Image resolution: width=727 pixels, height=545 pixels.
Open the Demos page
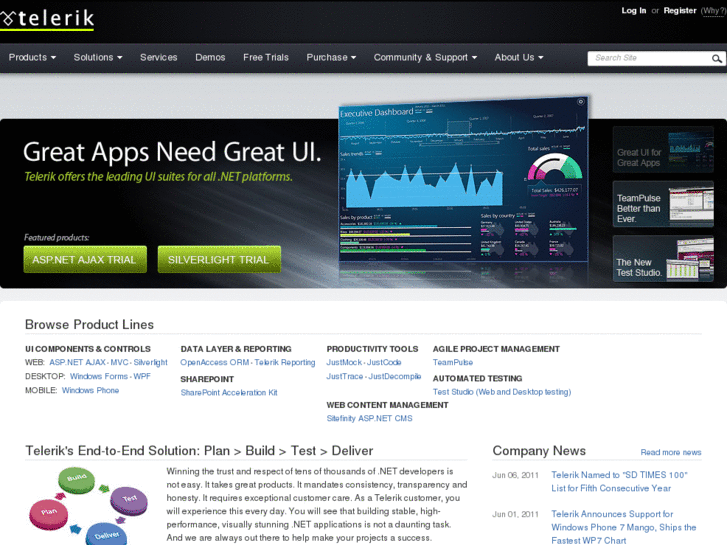210,58
